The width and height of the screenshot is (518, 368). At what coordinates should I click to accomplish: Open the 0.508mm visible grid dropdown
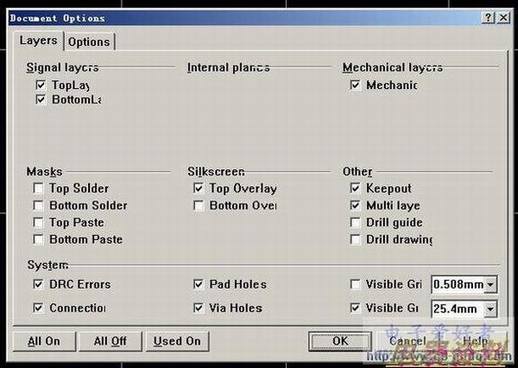490,284
